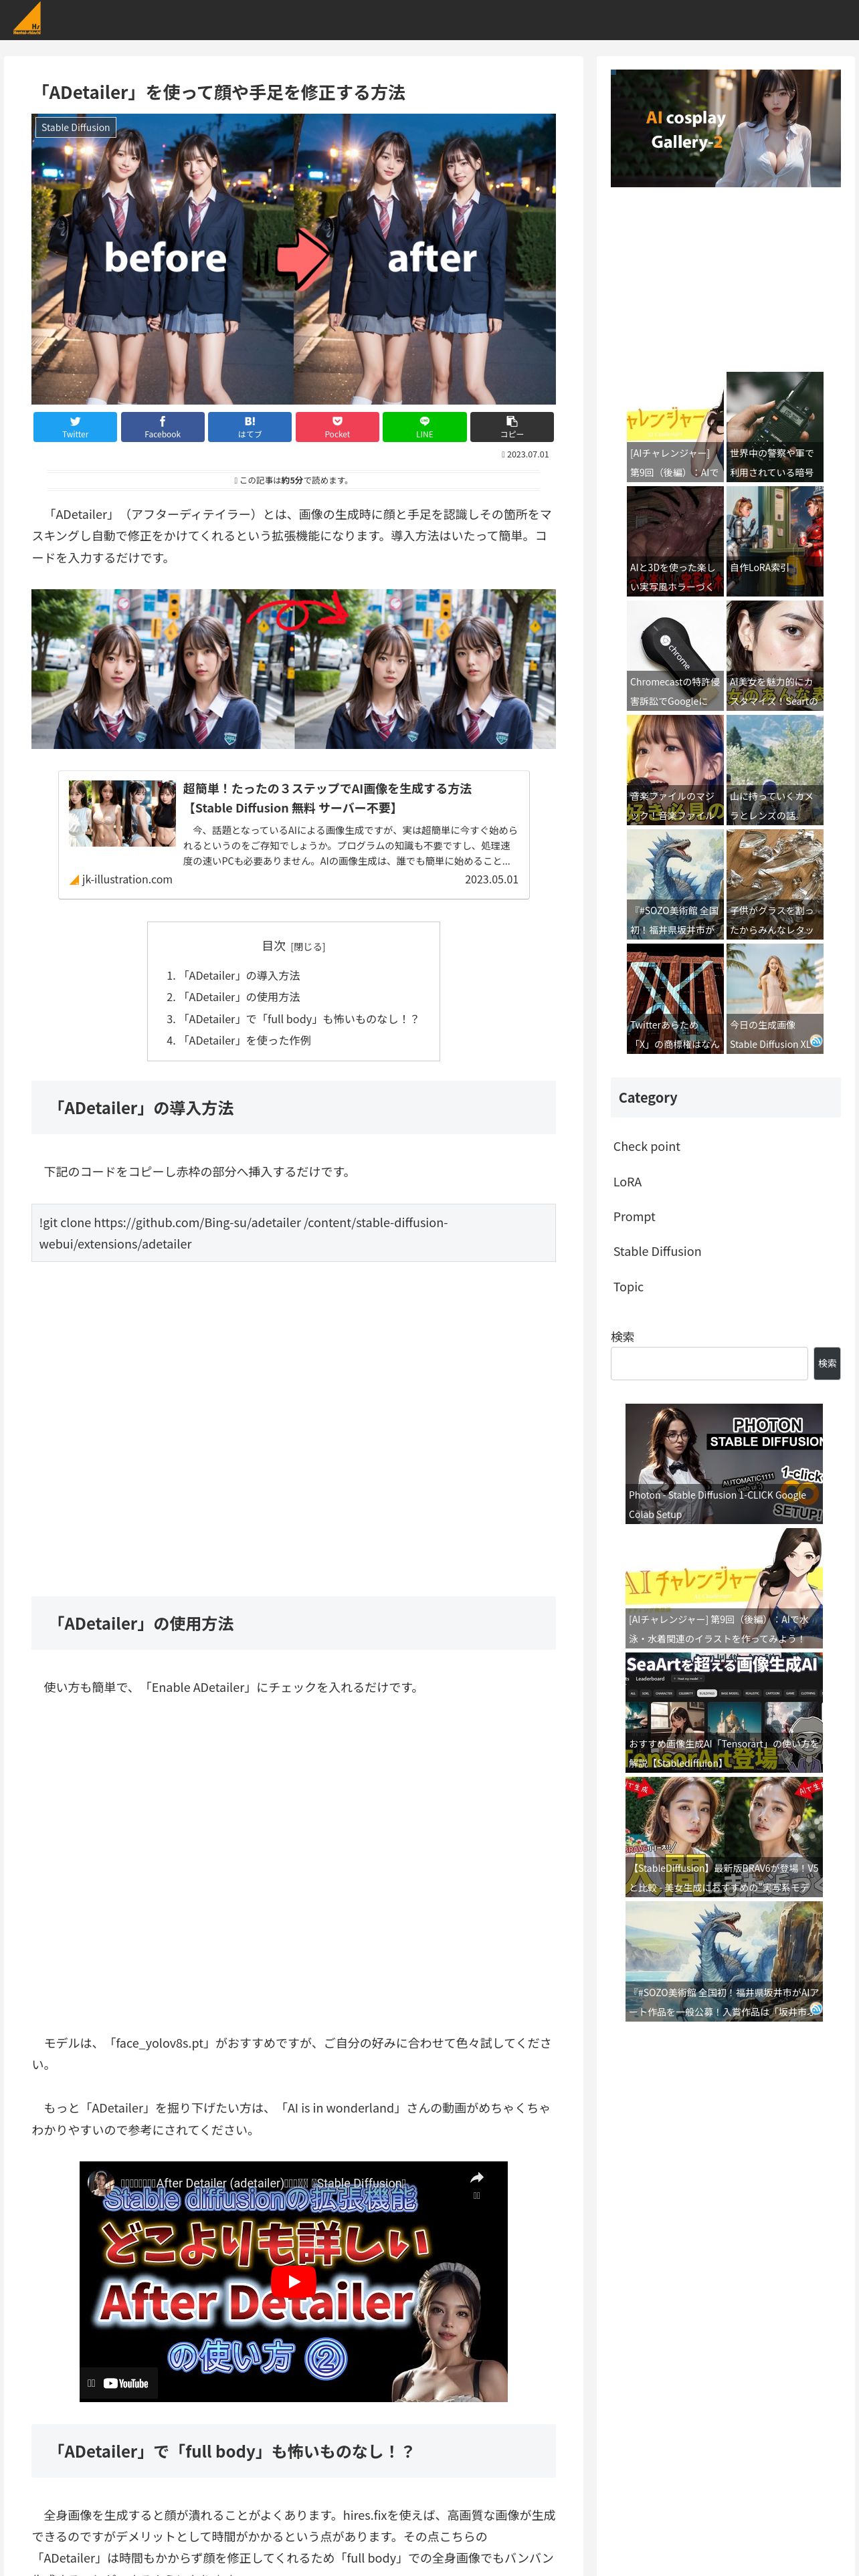This screenshot has height=2576, width=859.
Task: Open the 山に持っていくカメラ grid thumbnail
Action: pos(775,770)
